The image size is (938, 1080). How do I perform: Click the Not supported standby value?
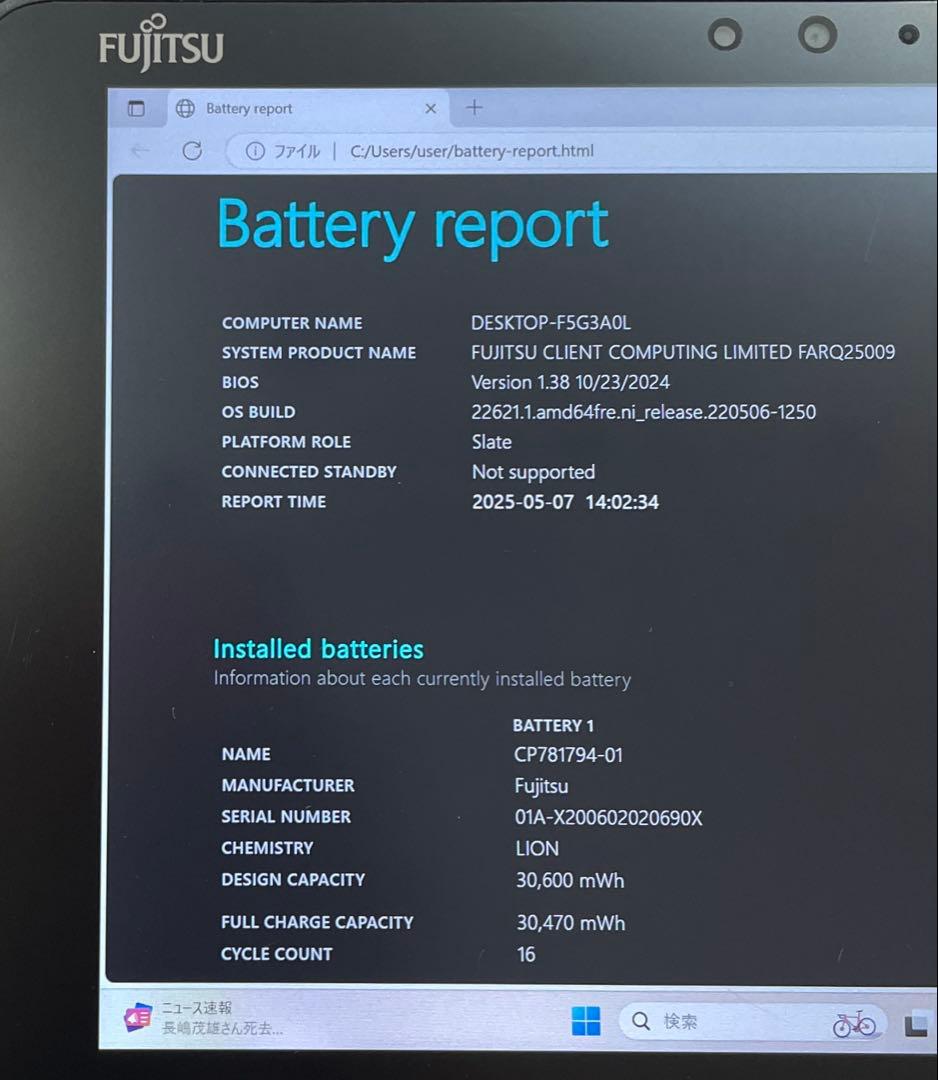[533, 472]
